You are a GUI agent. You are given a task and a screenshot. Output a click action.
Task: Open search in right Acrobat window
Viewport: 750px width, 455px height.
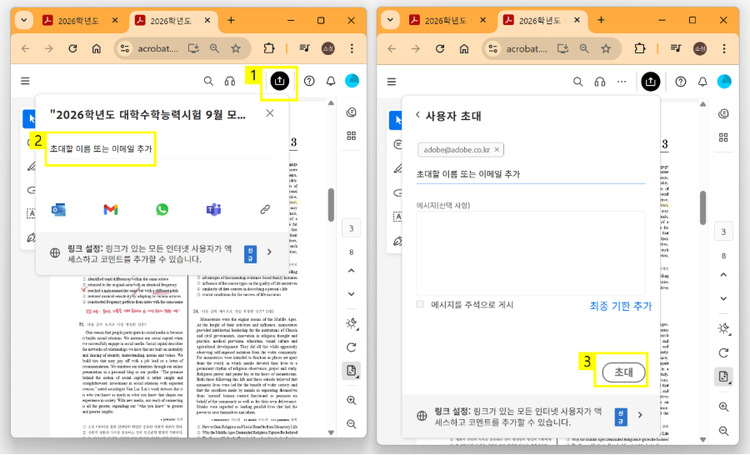point(578,82)
